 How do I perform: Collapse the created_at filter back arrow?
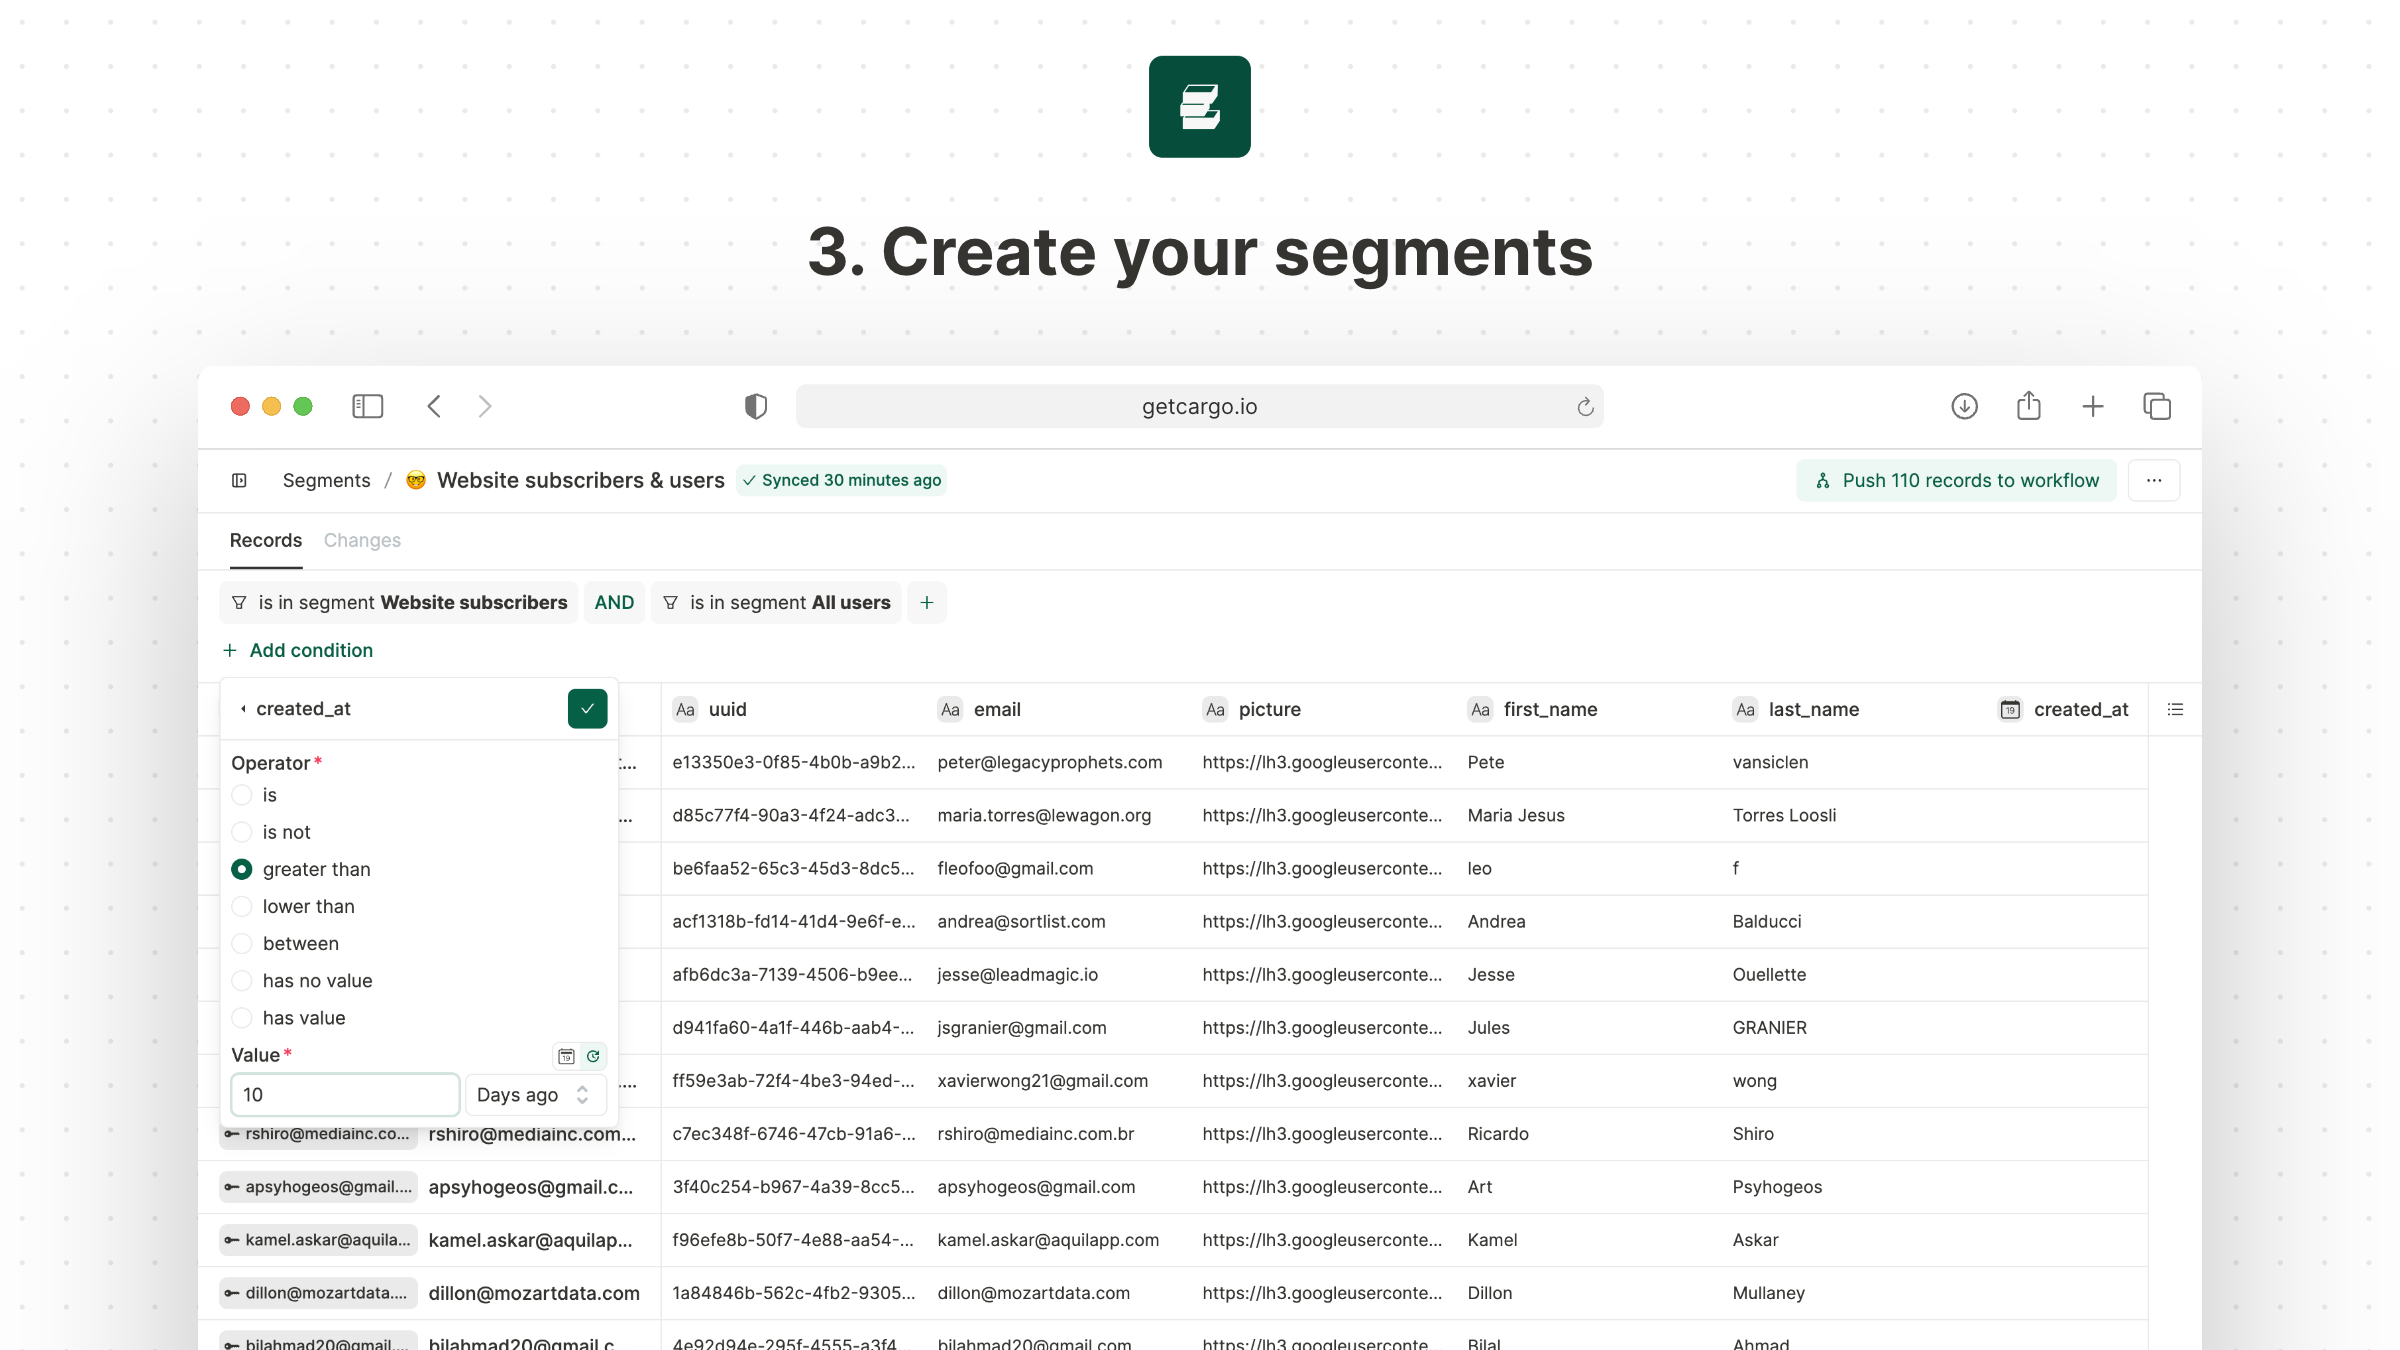243,709
